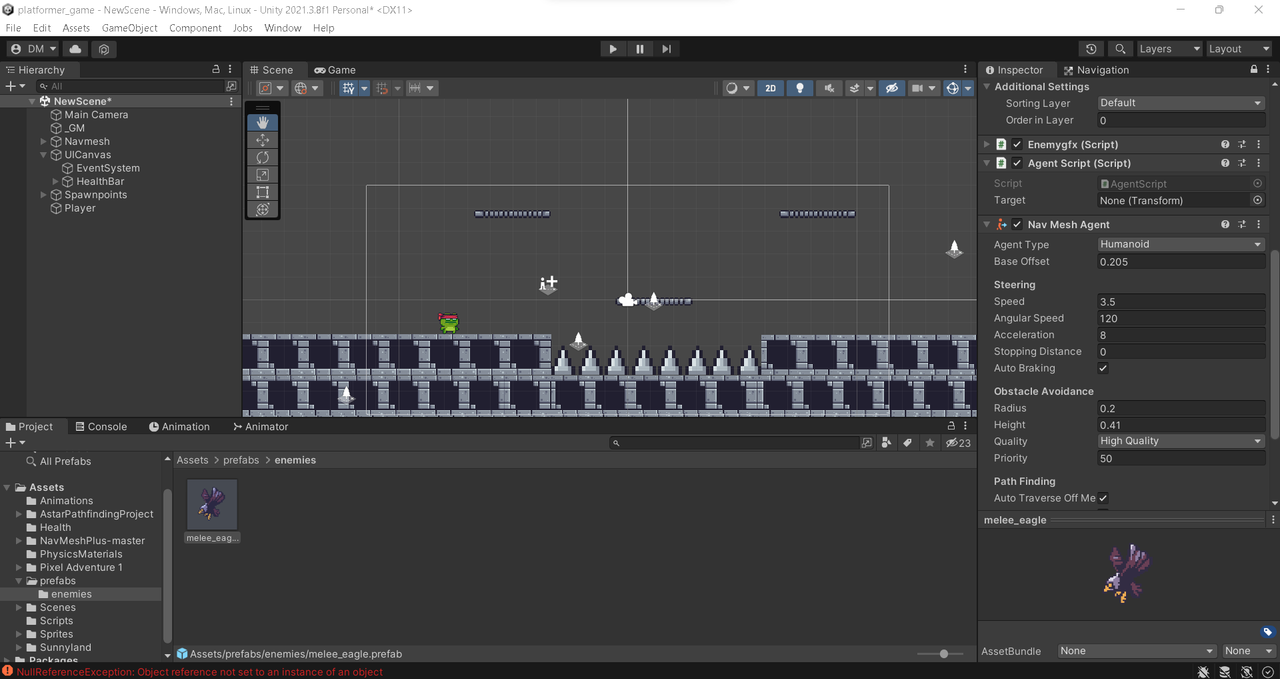Open Undo History
Image resolution: width=1280 pixels, height=679 pixels.
(1091, 49)
